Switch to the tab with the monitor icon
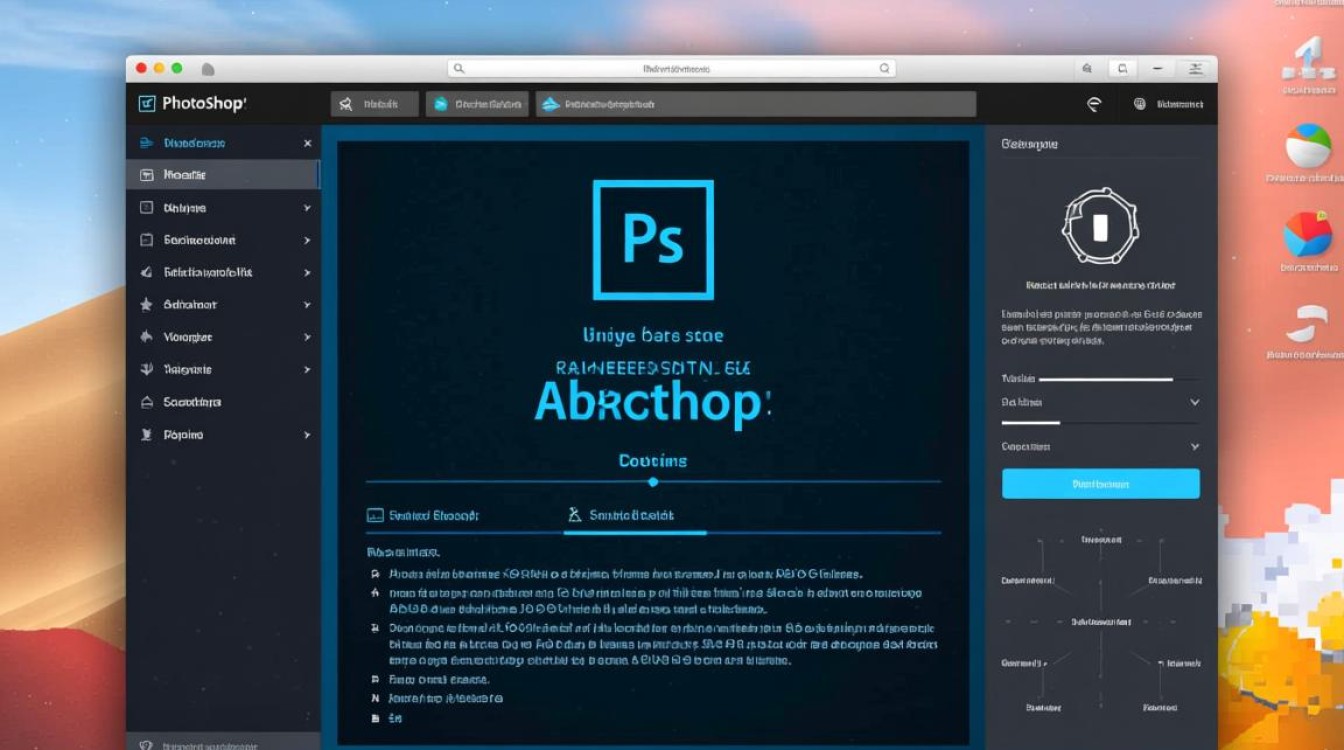 pyautogui.click(x=423, y=515)
